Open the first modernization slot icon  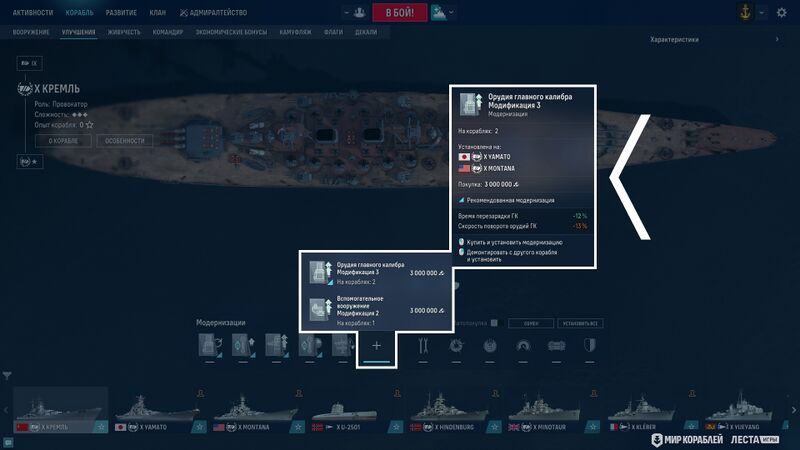tap(210, 345)
